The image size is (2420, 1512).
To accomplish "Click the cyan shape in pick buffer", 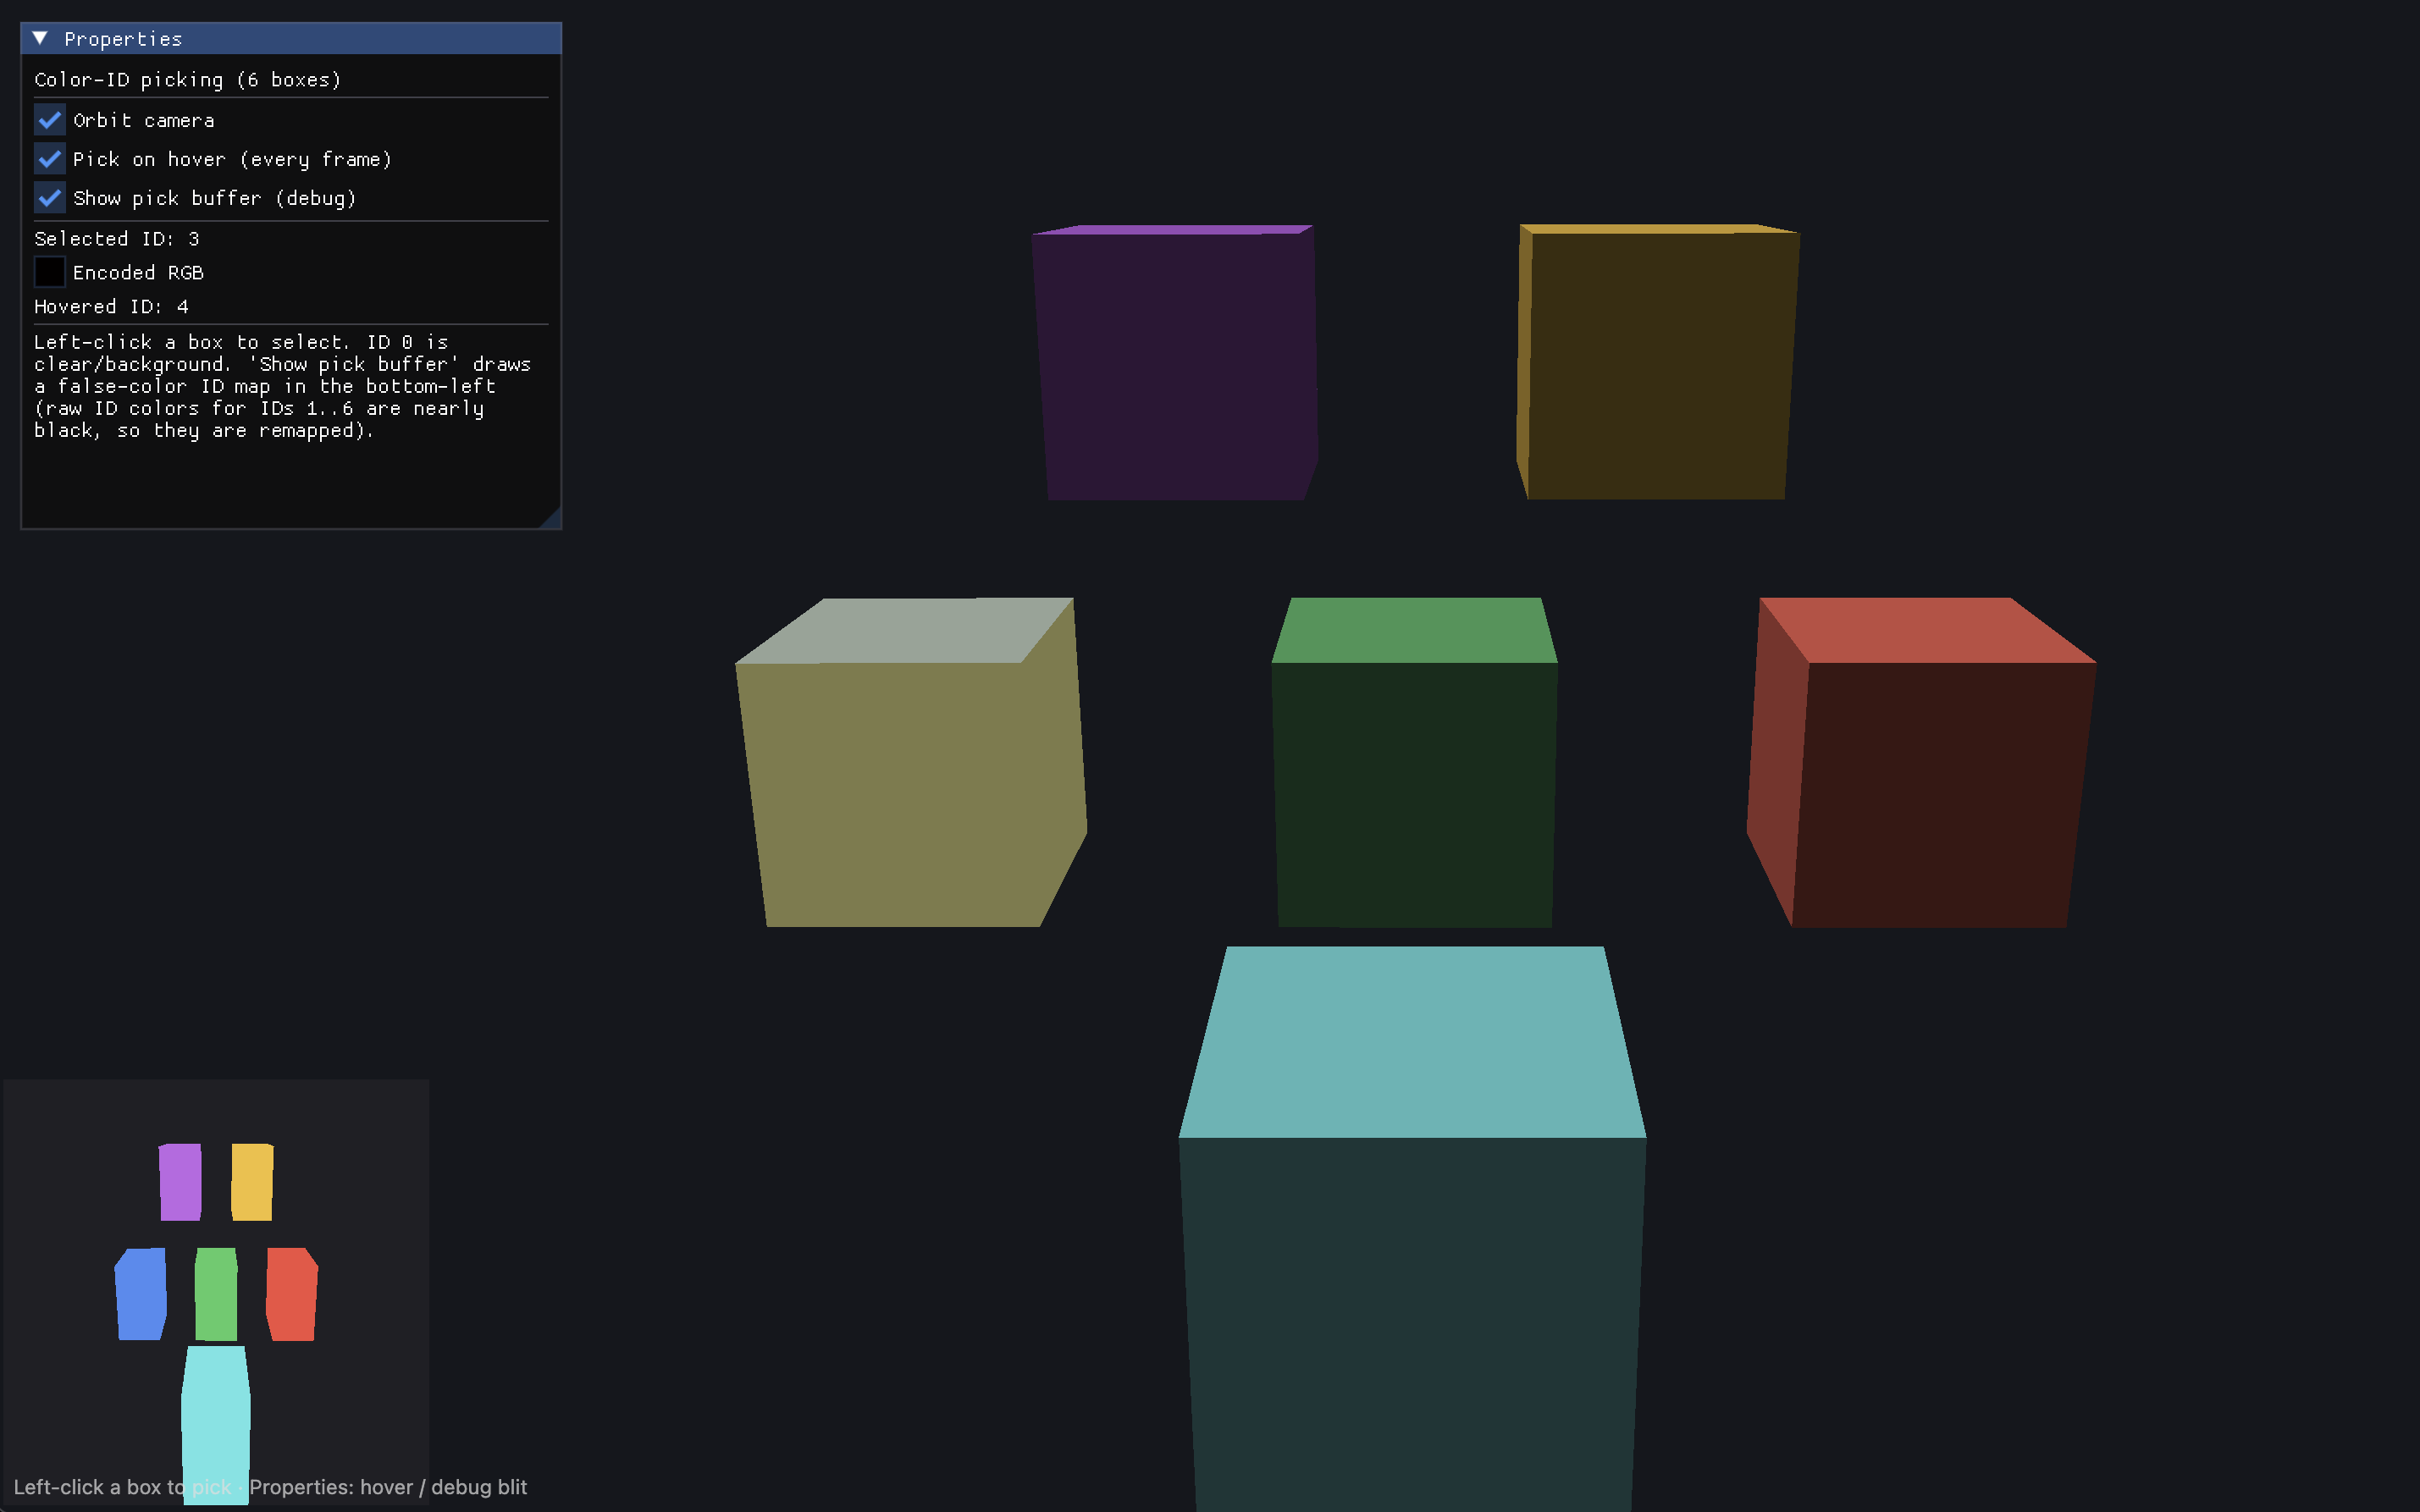I will click(x=216, y=1425).
